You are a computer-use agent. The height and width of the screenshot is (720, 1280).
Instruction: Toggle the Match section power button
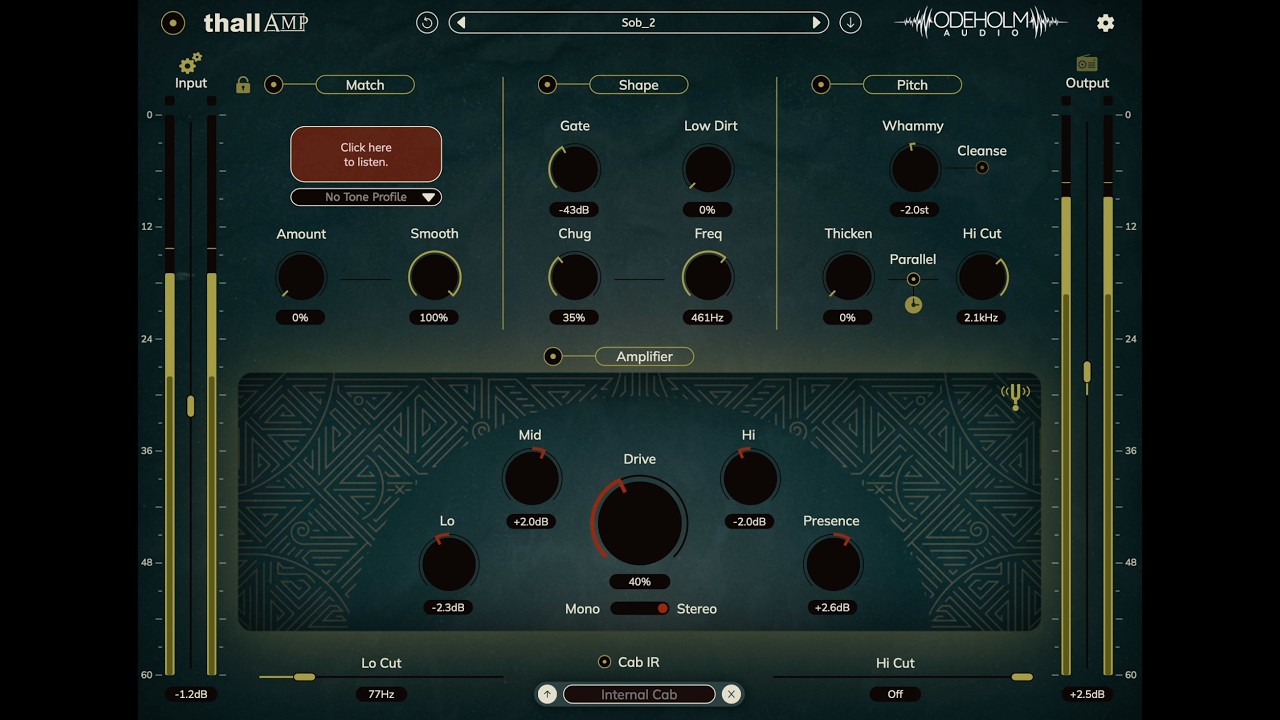pyautogui.click(x=273, y=85)
